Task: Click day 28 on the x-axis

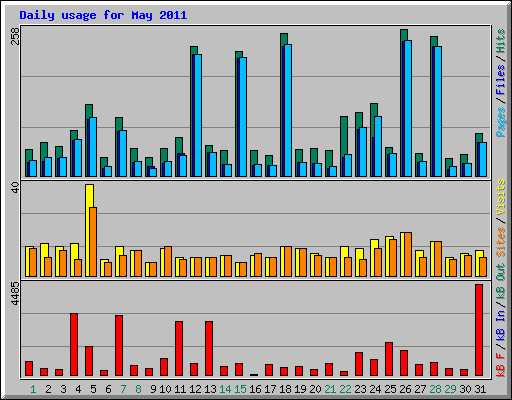Action: (435, 389)
